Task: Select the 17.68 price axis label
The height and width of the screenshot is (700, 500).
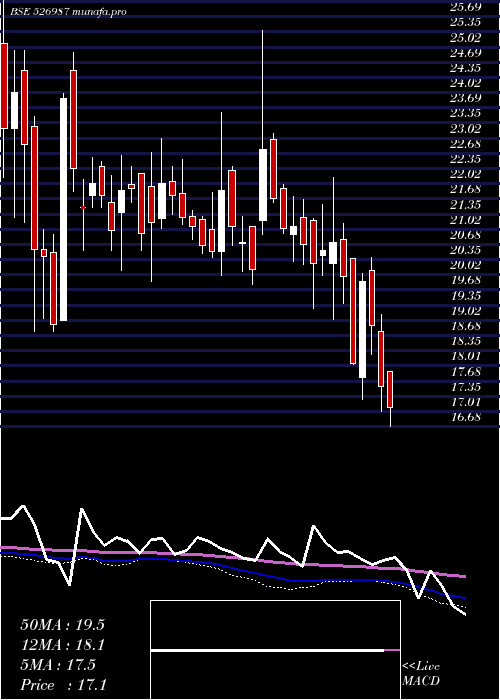Action: (x=465, y=371)
